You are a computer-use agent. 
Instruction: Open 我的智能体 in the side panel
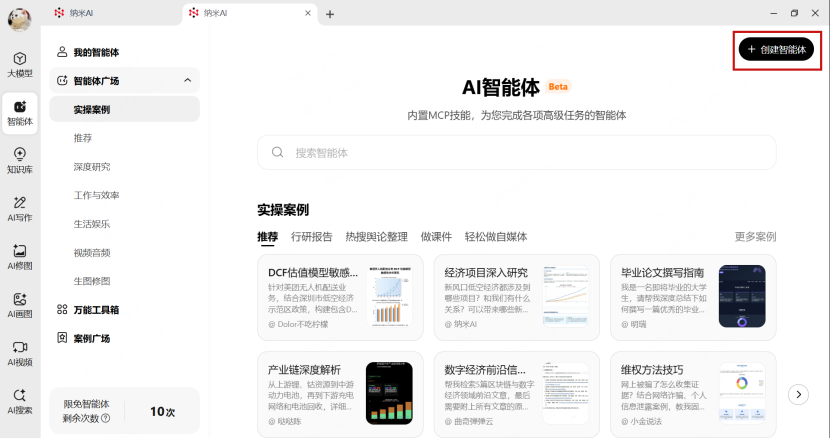[x=96, y=52]
